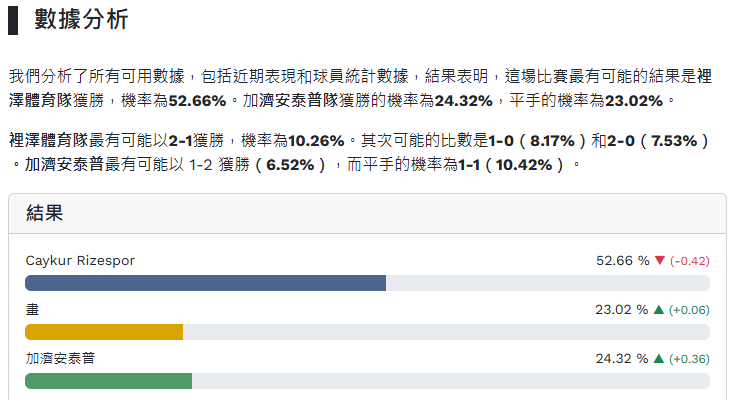
Task: Click the unfilled grey part of the draw bar
Action: click(445, 332)
